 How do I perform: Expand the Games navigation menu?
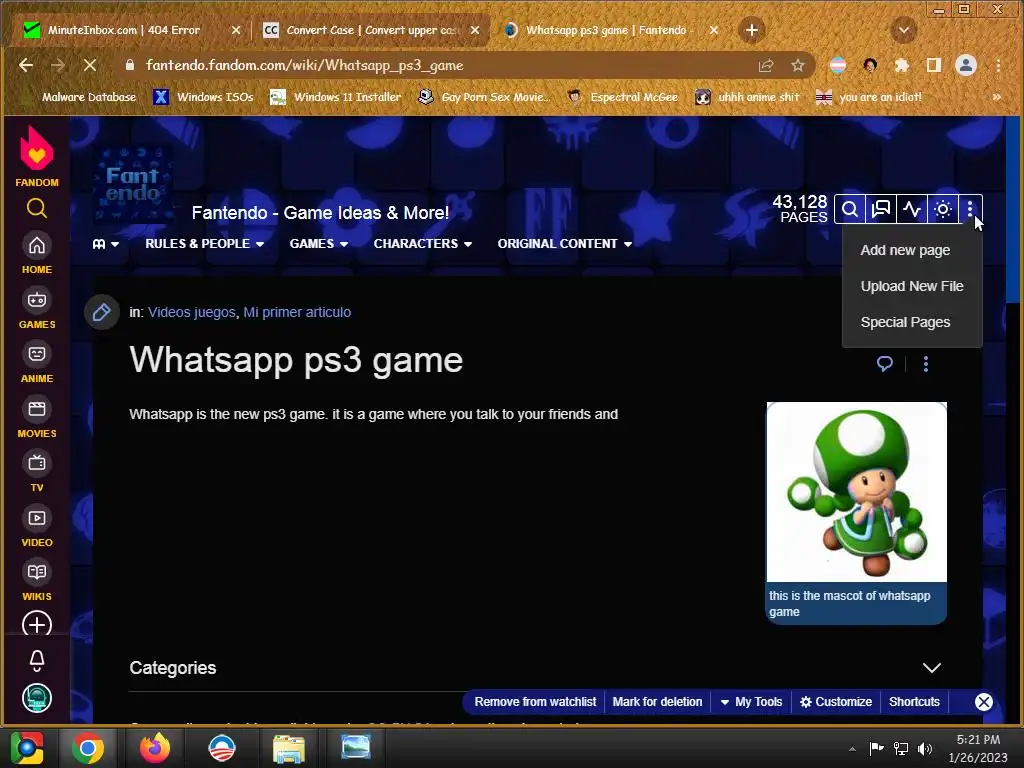click(319, 244)
